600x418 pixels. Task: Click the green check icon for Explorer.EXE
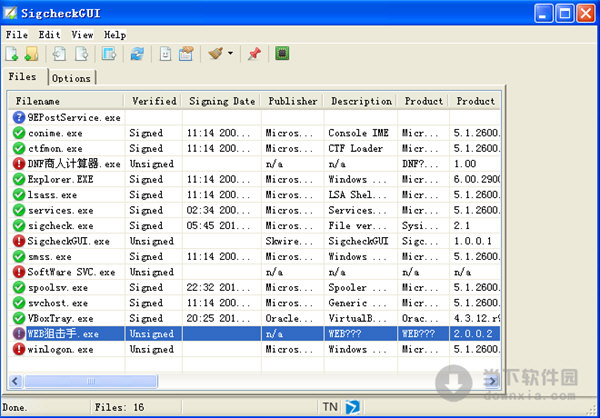pos(19,180)
